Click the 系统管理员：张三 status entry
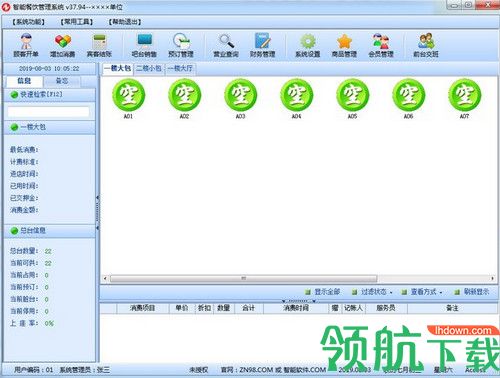This screenshot has height=378, width=500. coord(84,370)
